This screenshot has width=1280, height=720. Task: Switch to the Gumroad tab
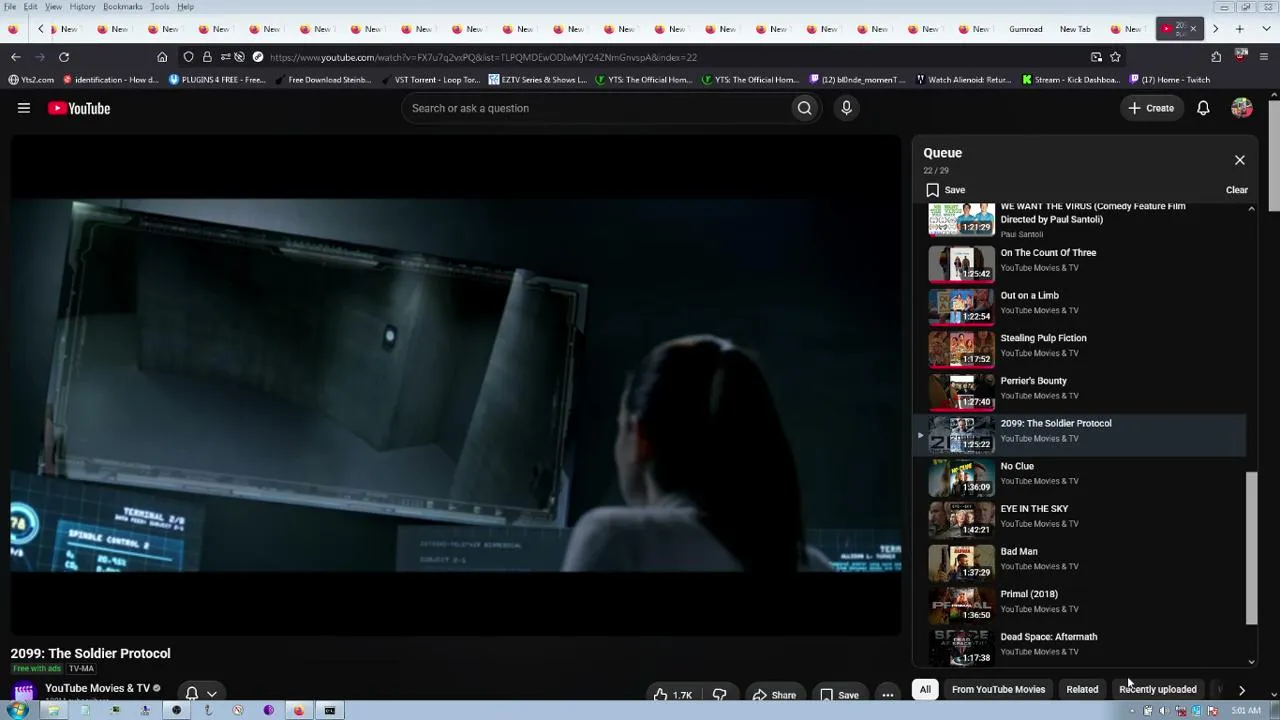pyautogui.click(x=1025, y=29)
